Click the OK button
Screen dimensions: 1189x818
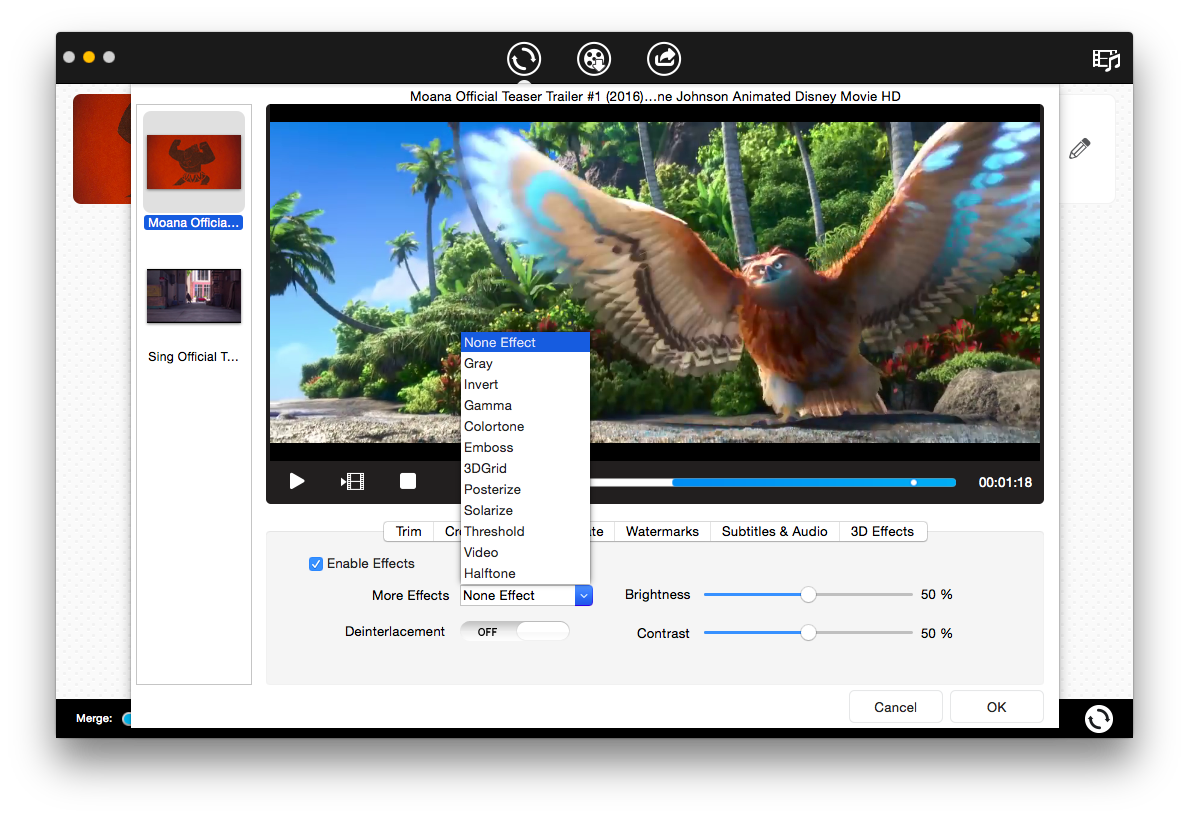point(996,707)
